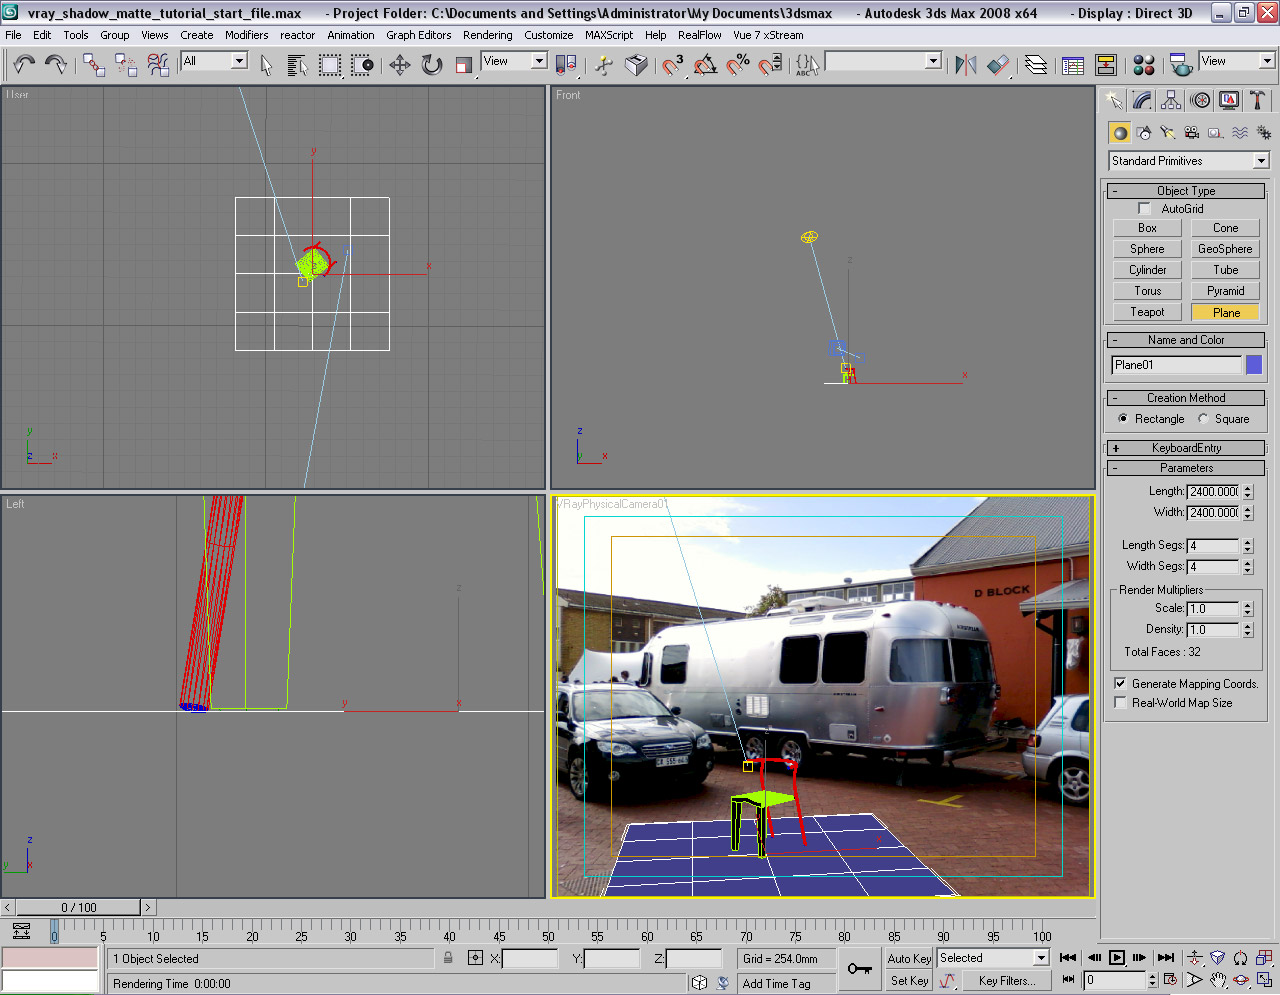Activate the Select Object arrow tool
Screen dimensions: 1280x995
[266, 65]
